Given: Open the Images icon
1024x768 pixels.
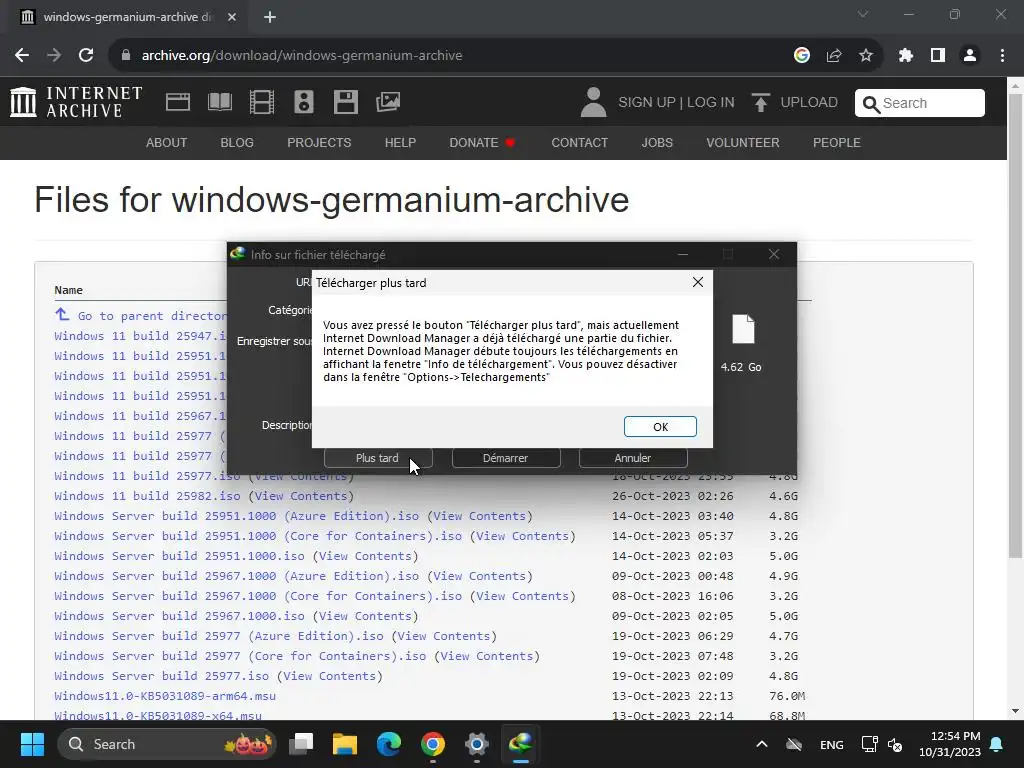Looking at the screenshot, I should pyautogui.click(x=388, y=102).
